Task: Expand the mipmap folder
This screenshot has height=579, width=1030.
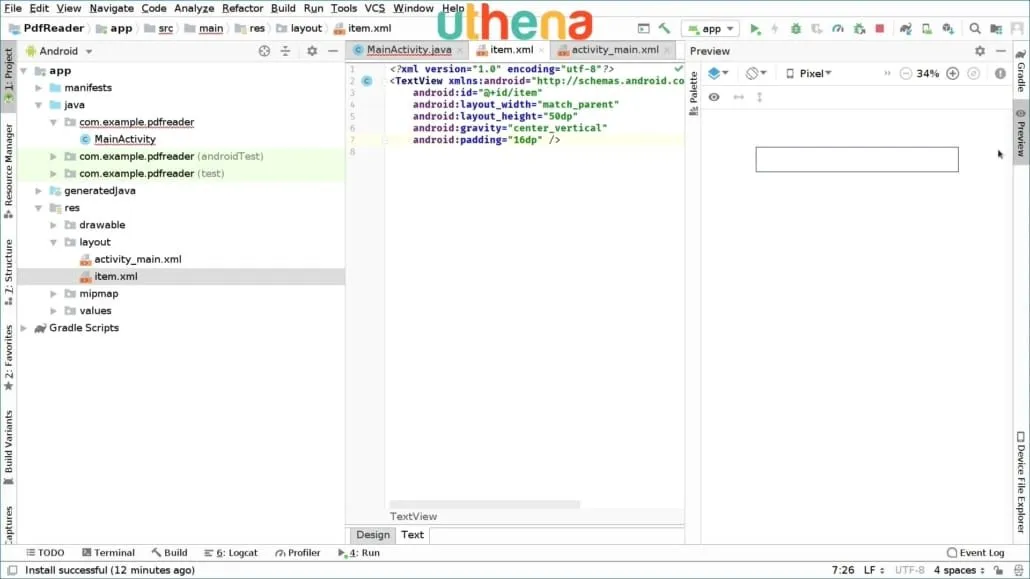Action: (x=53, y=294)
